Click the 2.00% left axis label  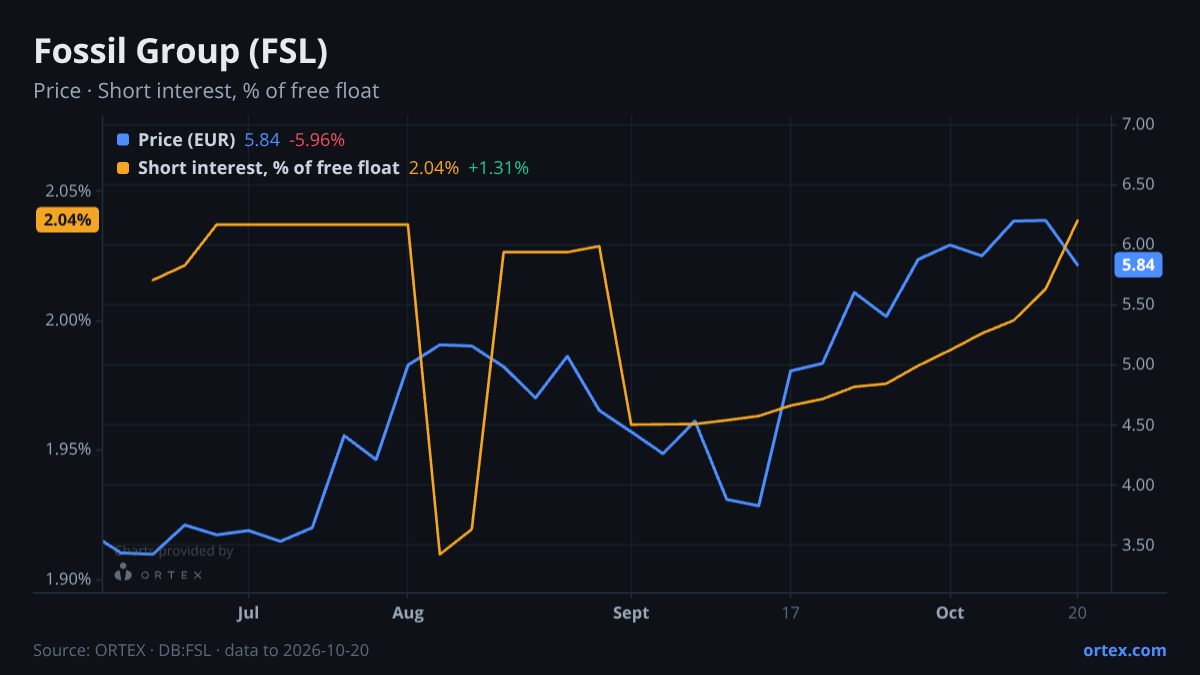click(70, 320)
